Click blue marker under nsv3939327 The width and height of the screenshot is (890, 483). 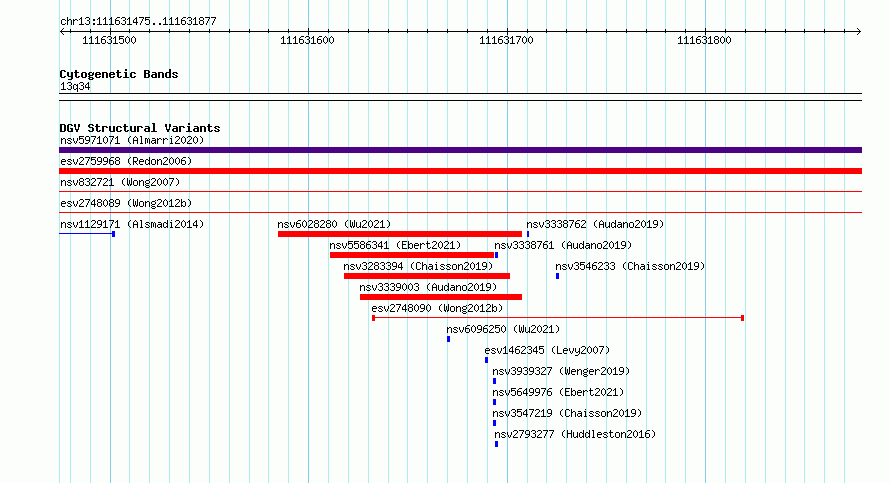click(494, 381)
